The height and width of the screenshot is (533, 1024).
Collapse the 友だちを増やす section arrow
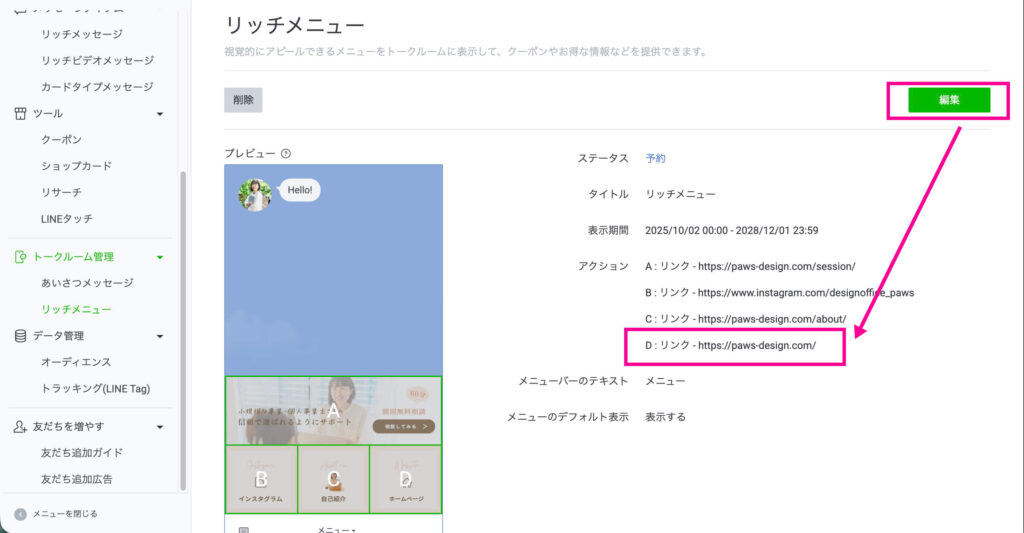tap(160, 427)
